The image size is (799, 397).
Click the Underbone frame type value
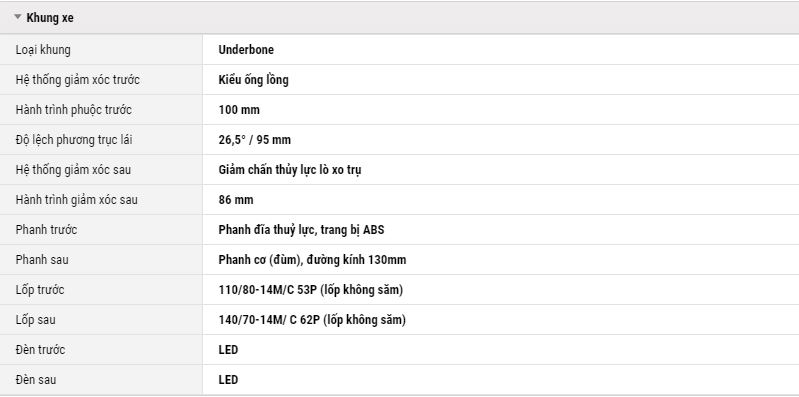[x=246, y=49]
